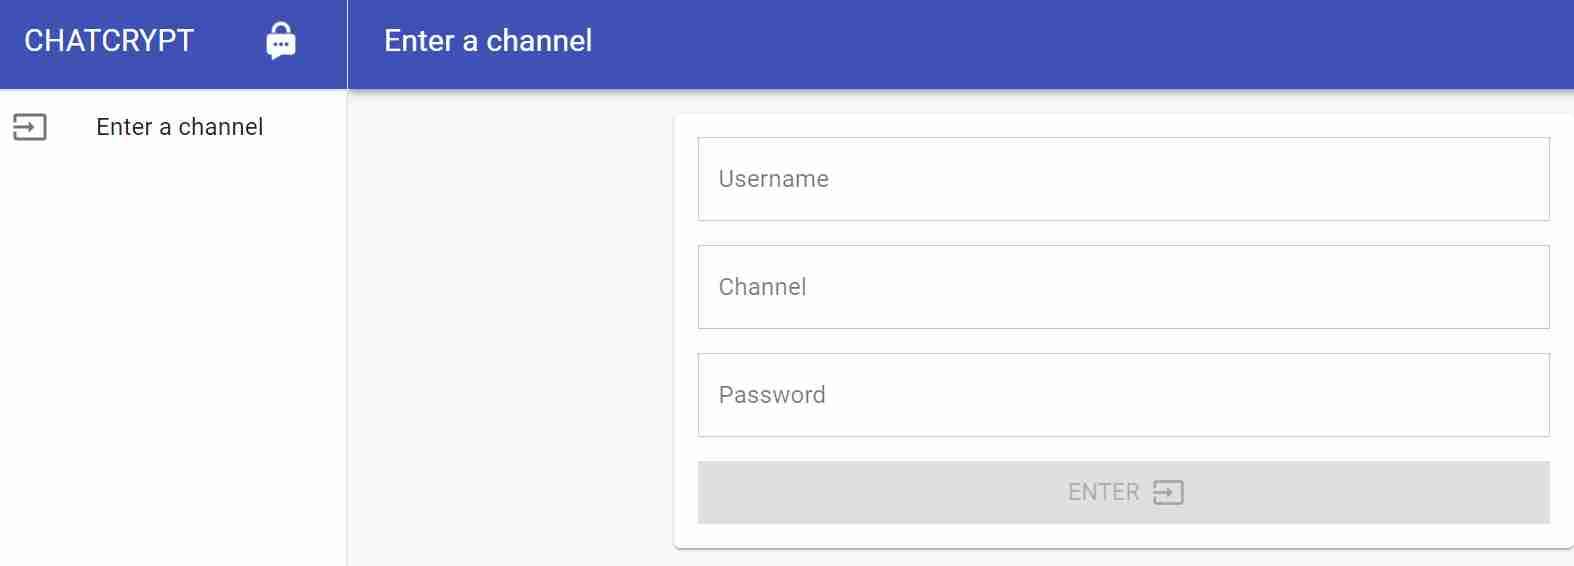Click the Chatcrypt padlock chat bubble logo

pyautogui.click(x=281, y=41)
